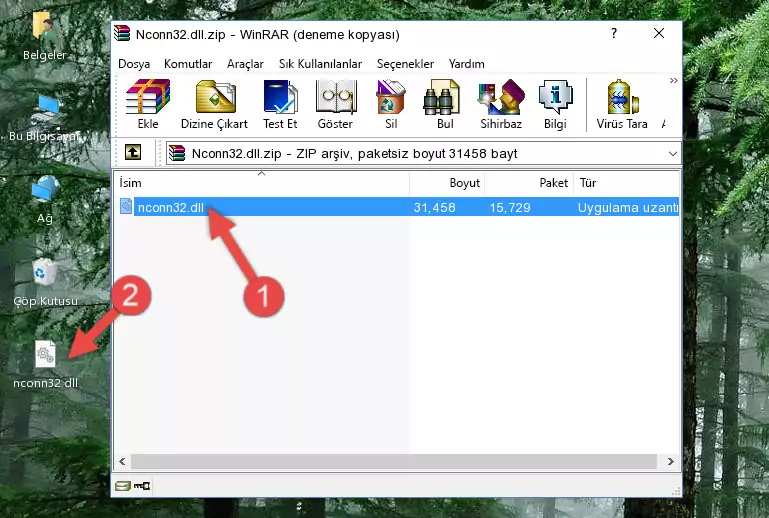The width and height of the screenshot is (769, 518).
Task: Select nconn32.dll file on desktop
Action: coord(45,365)
